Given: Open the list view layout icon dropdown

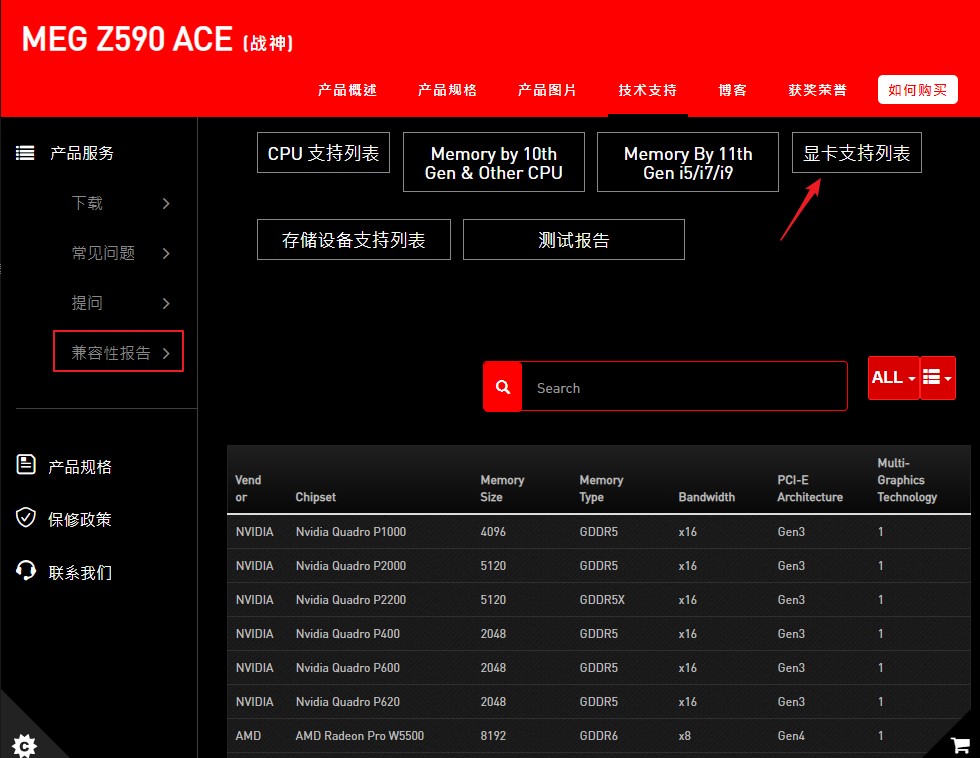Looking at the screenshot, I should point(938,377).
